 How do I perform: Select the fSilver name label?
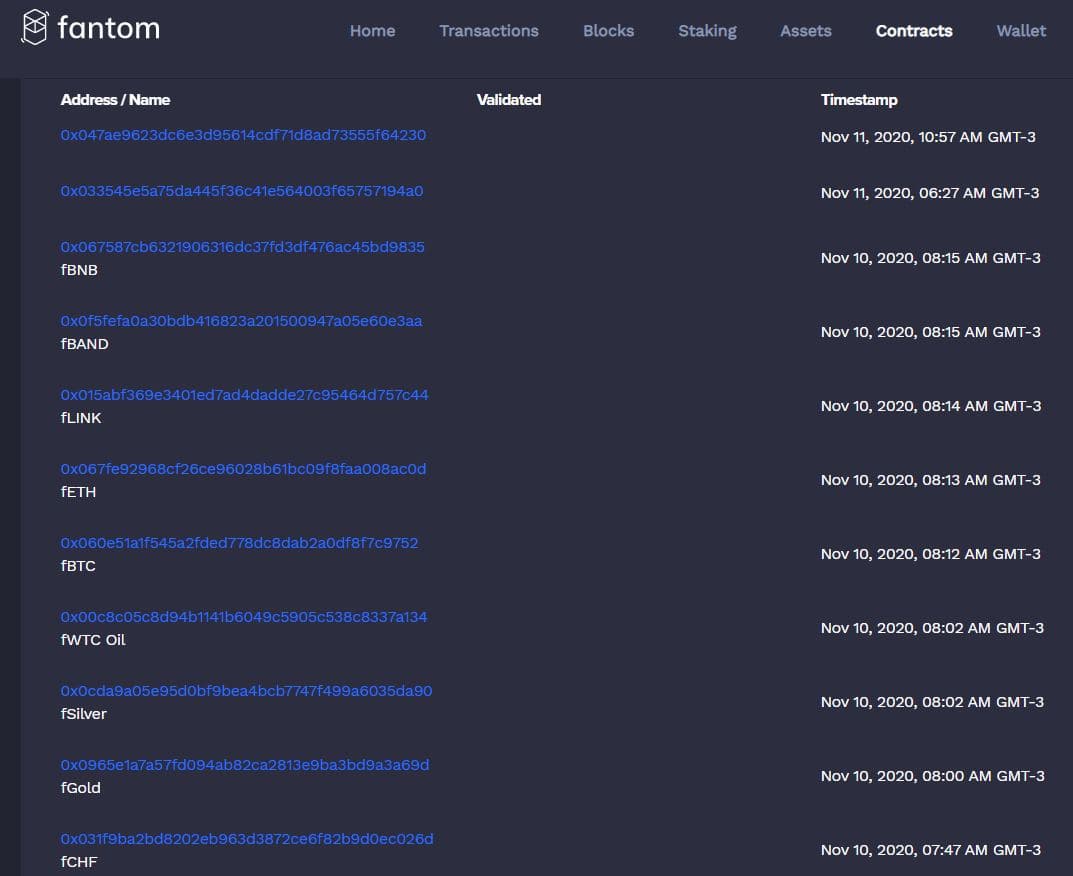coord(83,714)
